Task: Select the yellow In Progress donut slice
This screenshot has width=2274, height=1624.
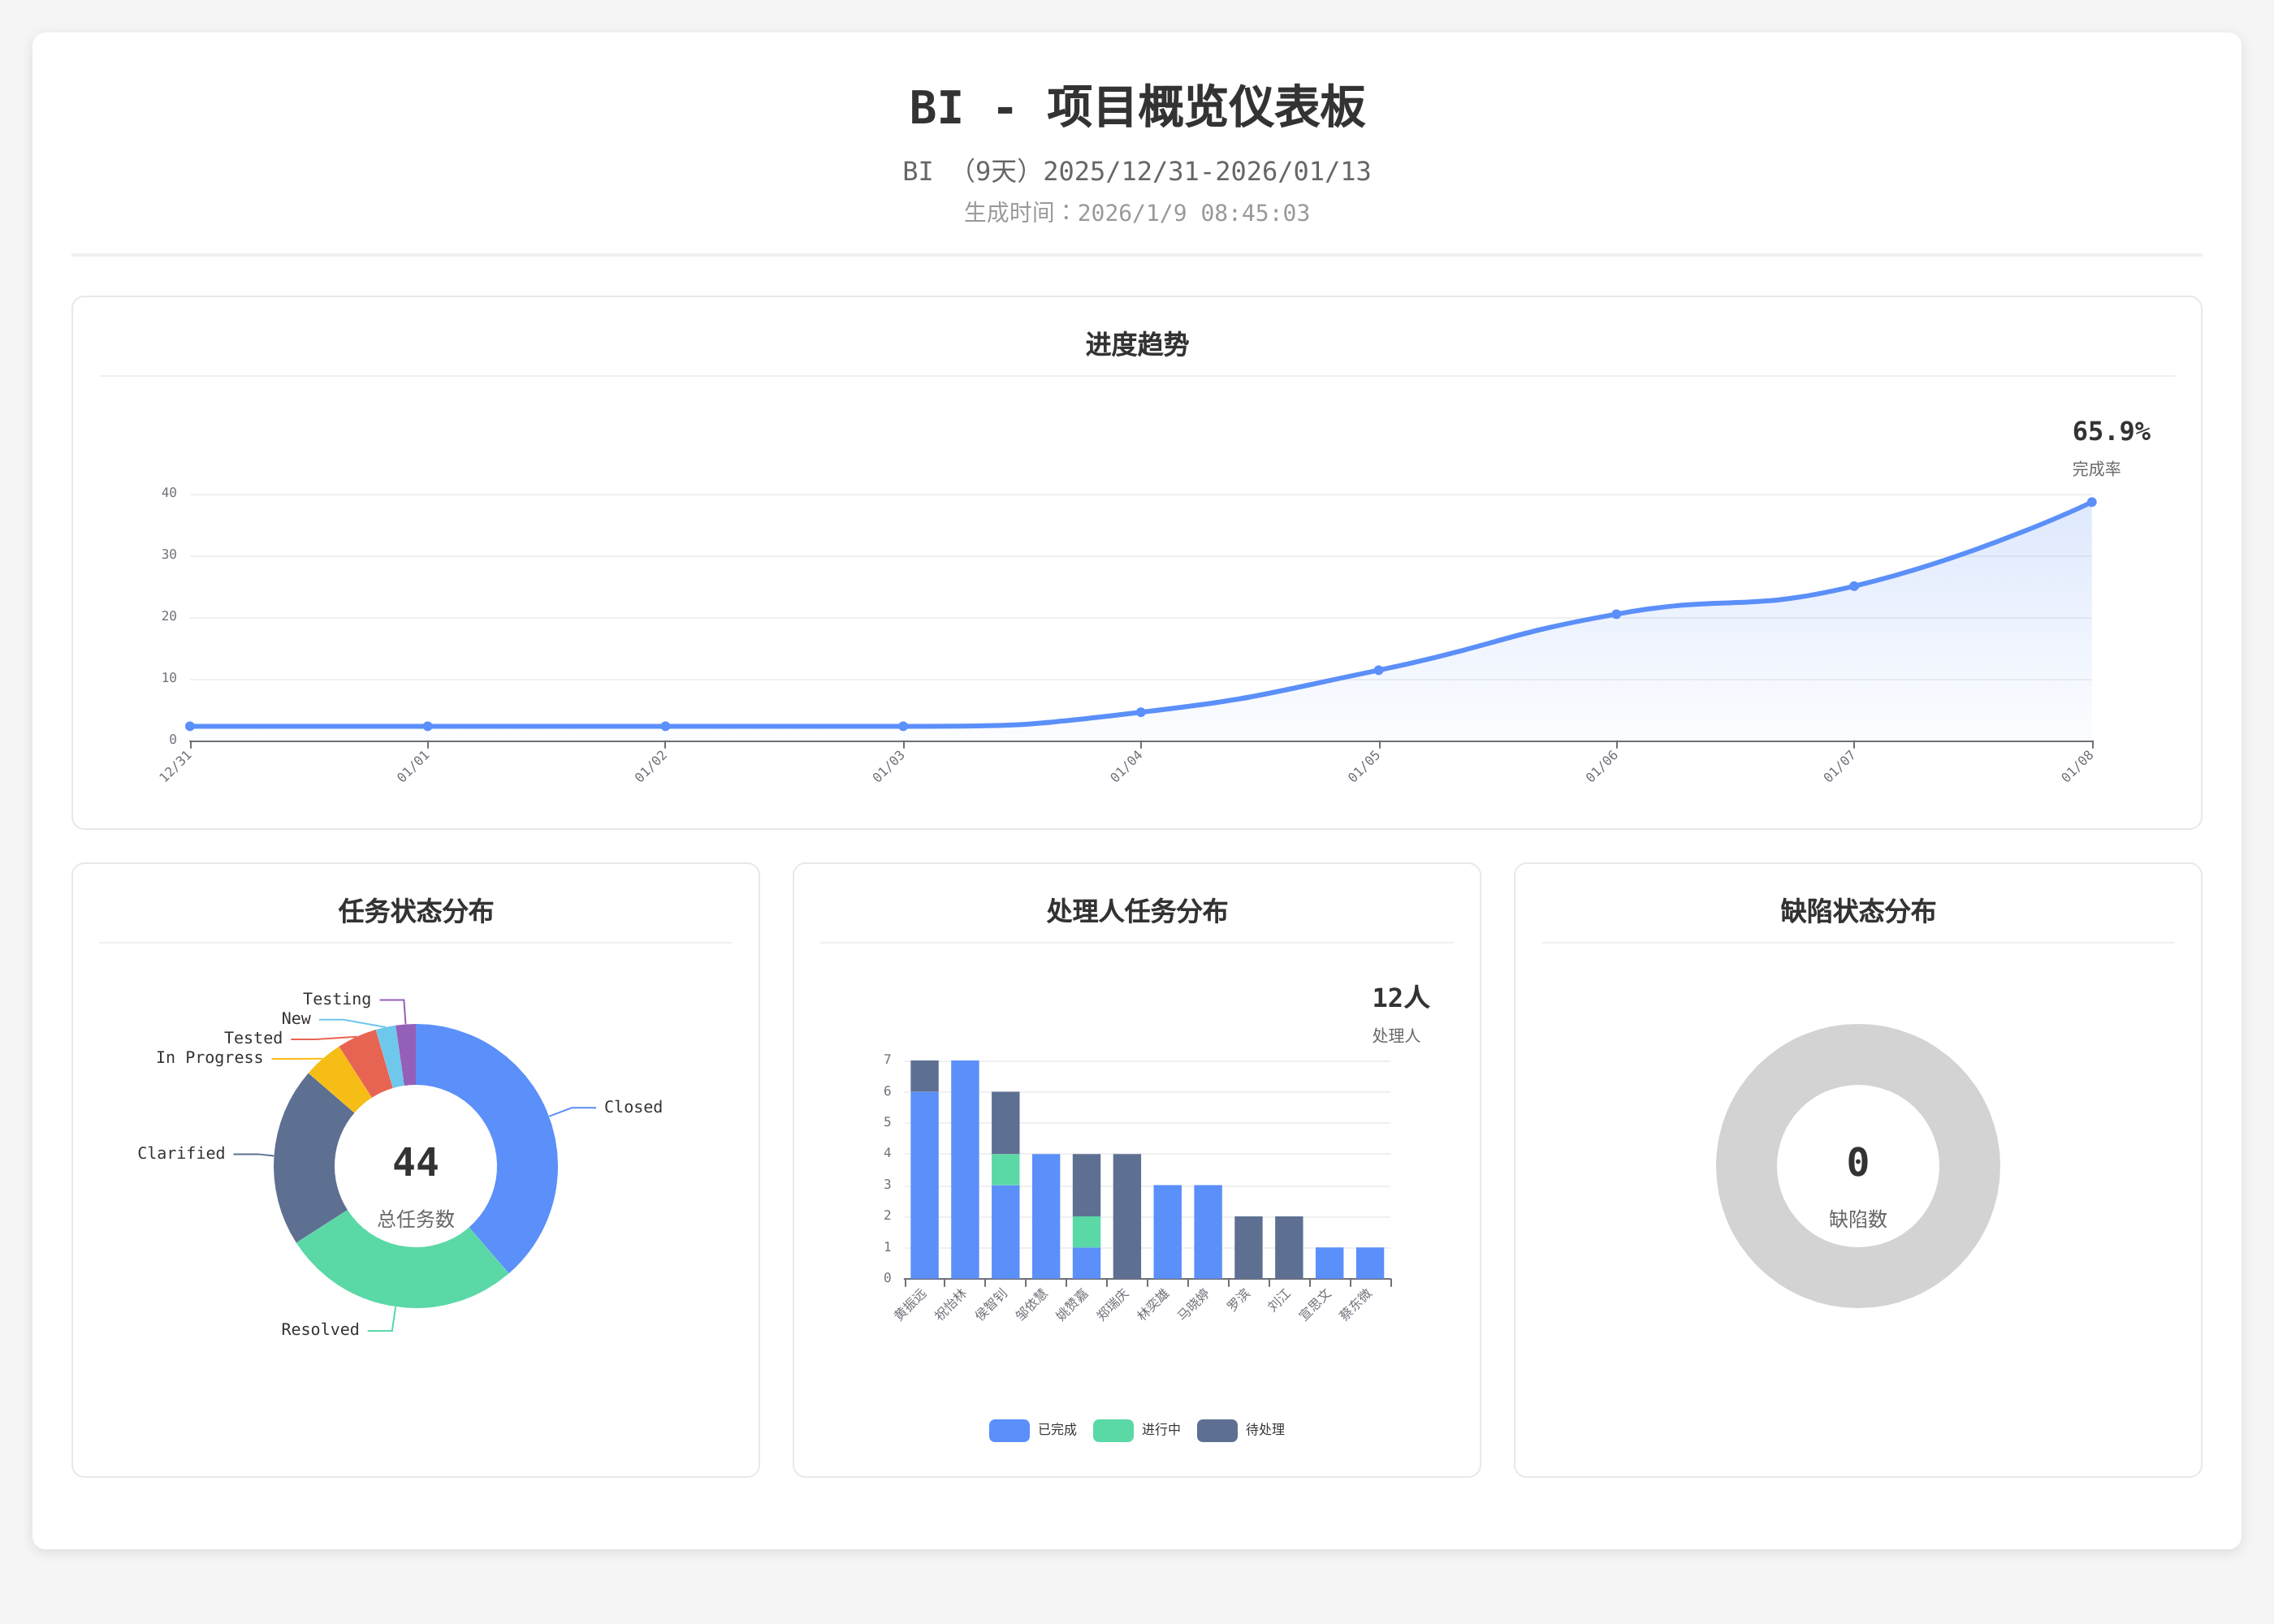Action: pyautogui.click(x=342, y=1080)
